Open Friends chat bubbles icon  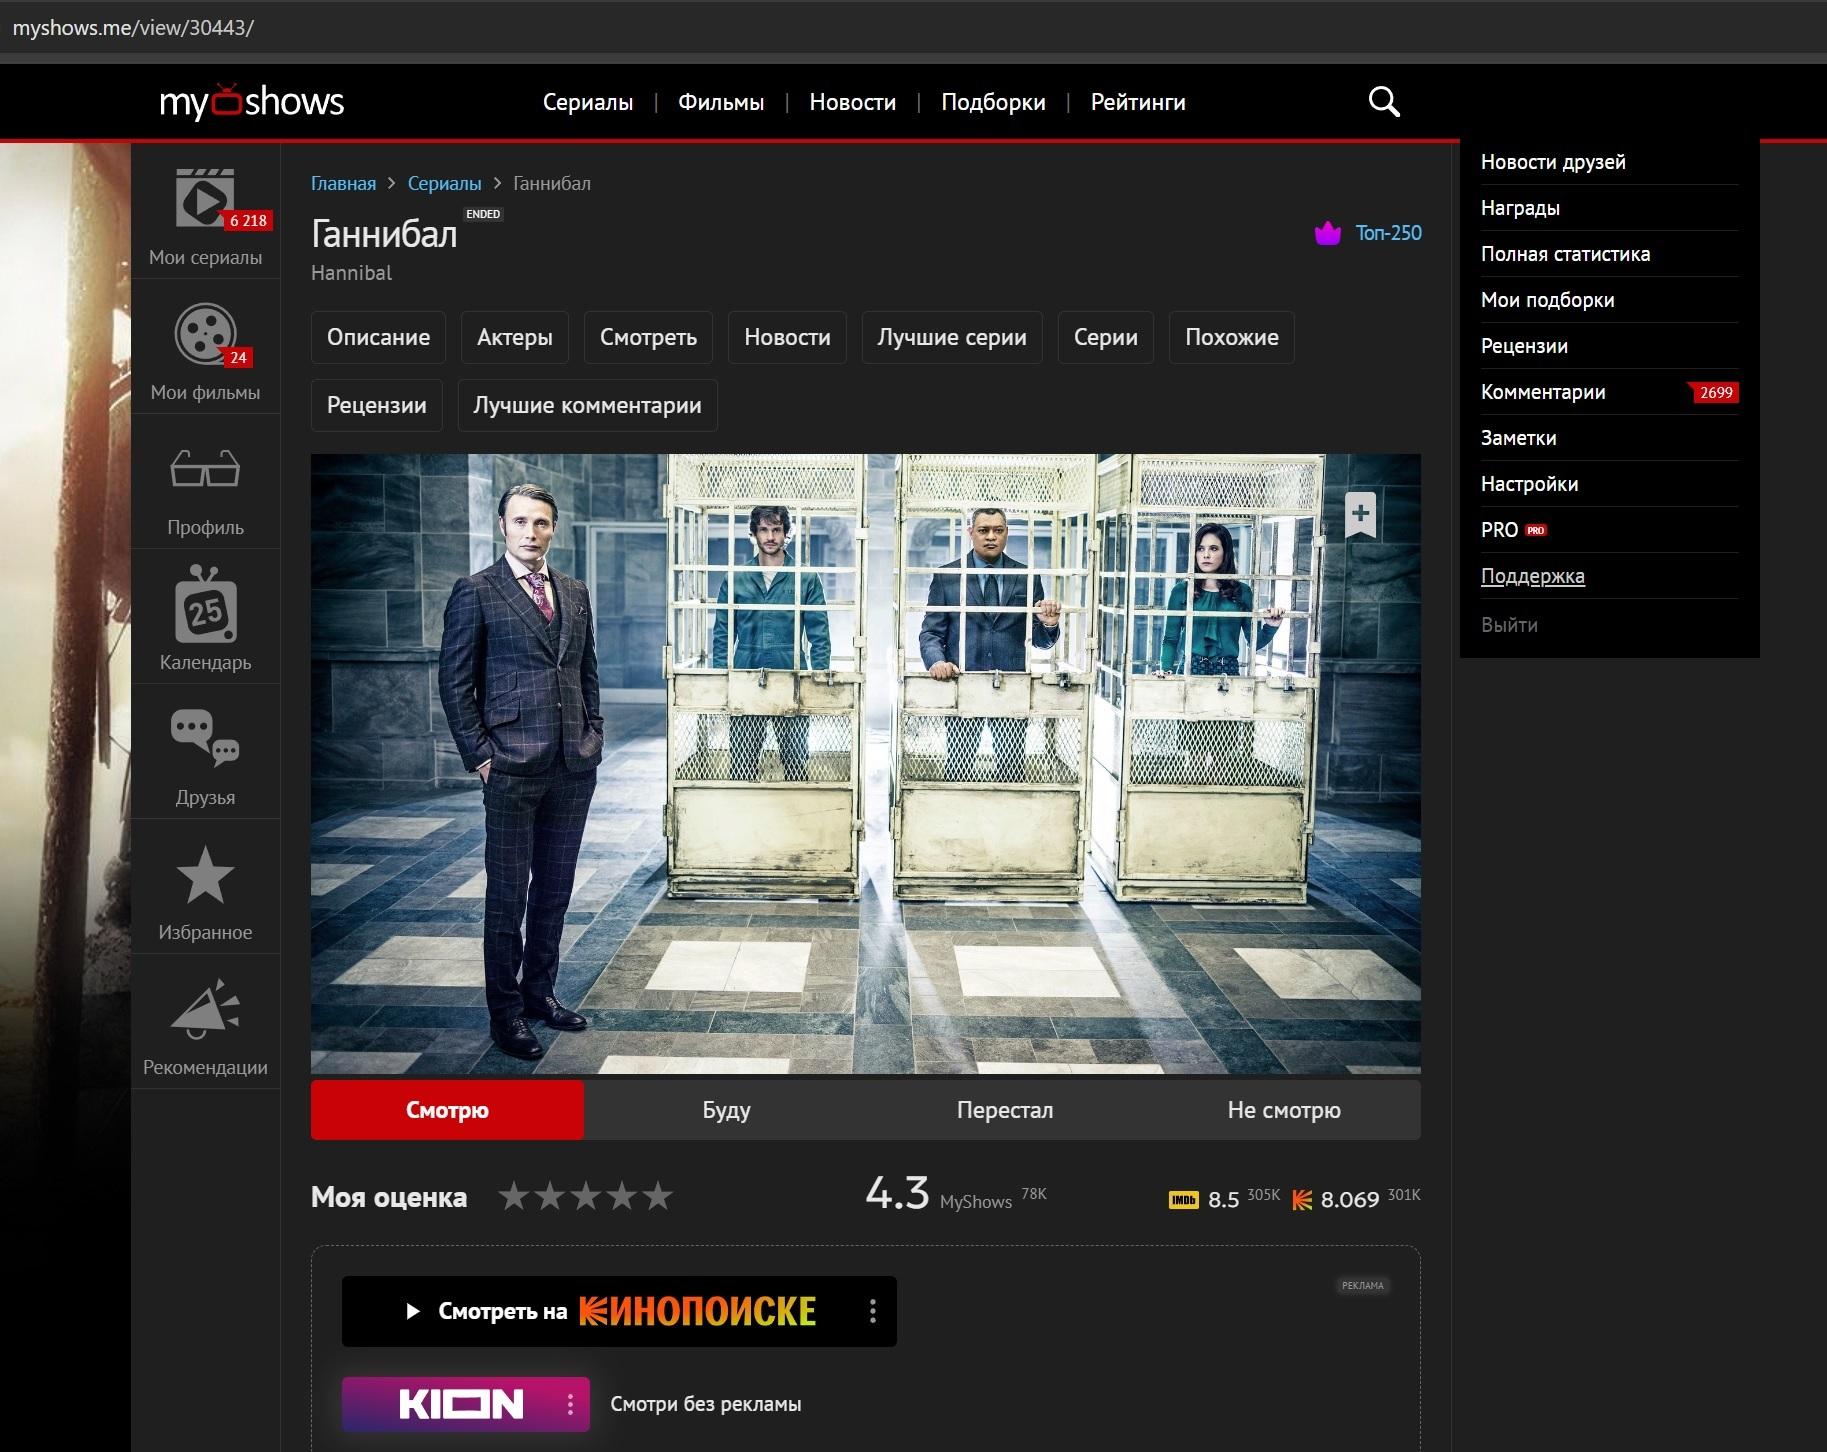[x=205, y=739]
